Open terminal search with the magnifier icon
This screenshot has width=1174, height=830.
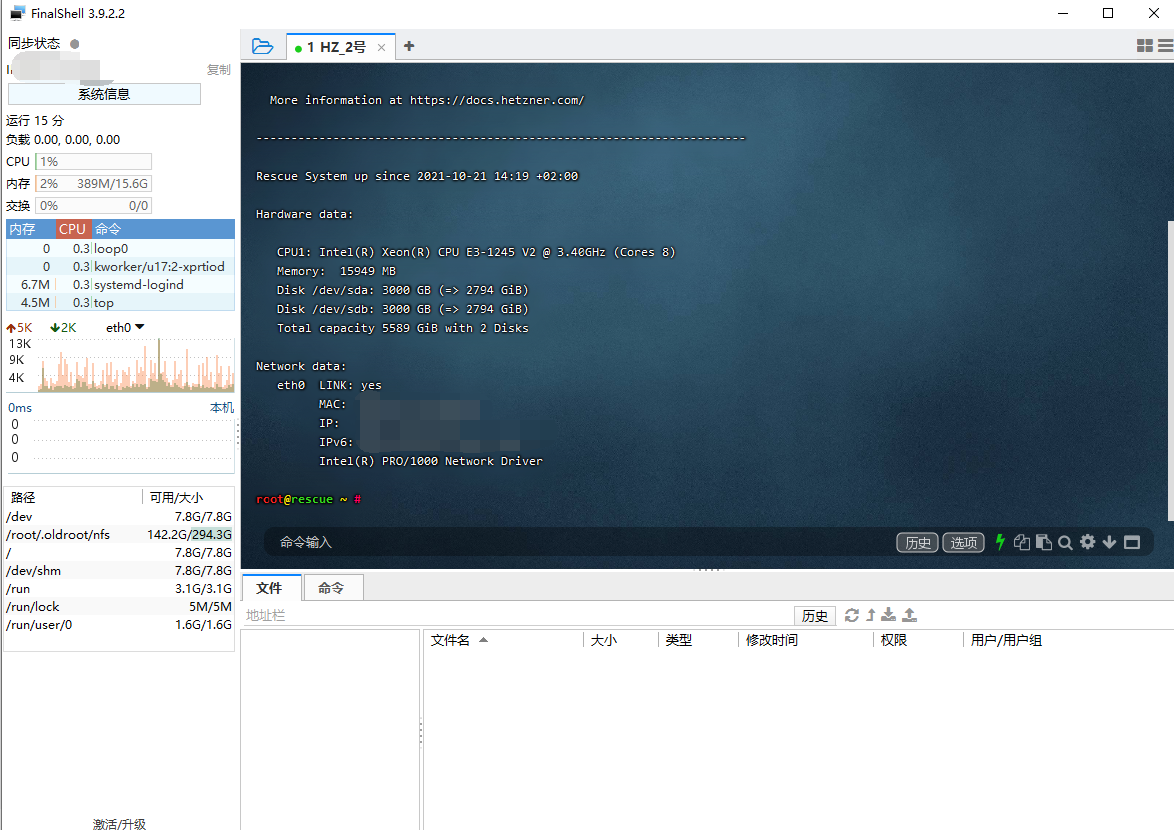coord(1065,543)
